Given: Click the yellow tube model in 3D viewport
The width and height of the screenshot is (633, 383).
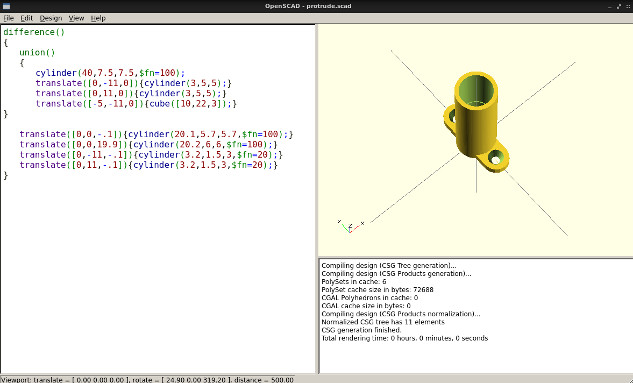Looking at the screenshot, I should point(476,123).
